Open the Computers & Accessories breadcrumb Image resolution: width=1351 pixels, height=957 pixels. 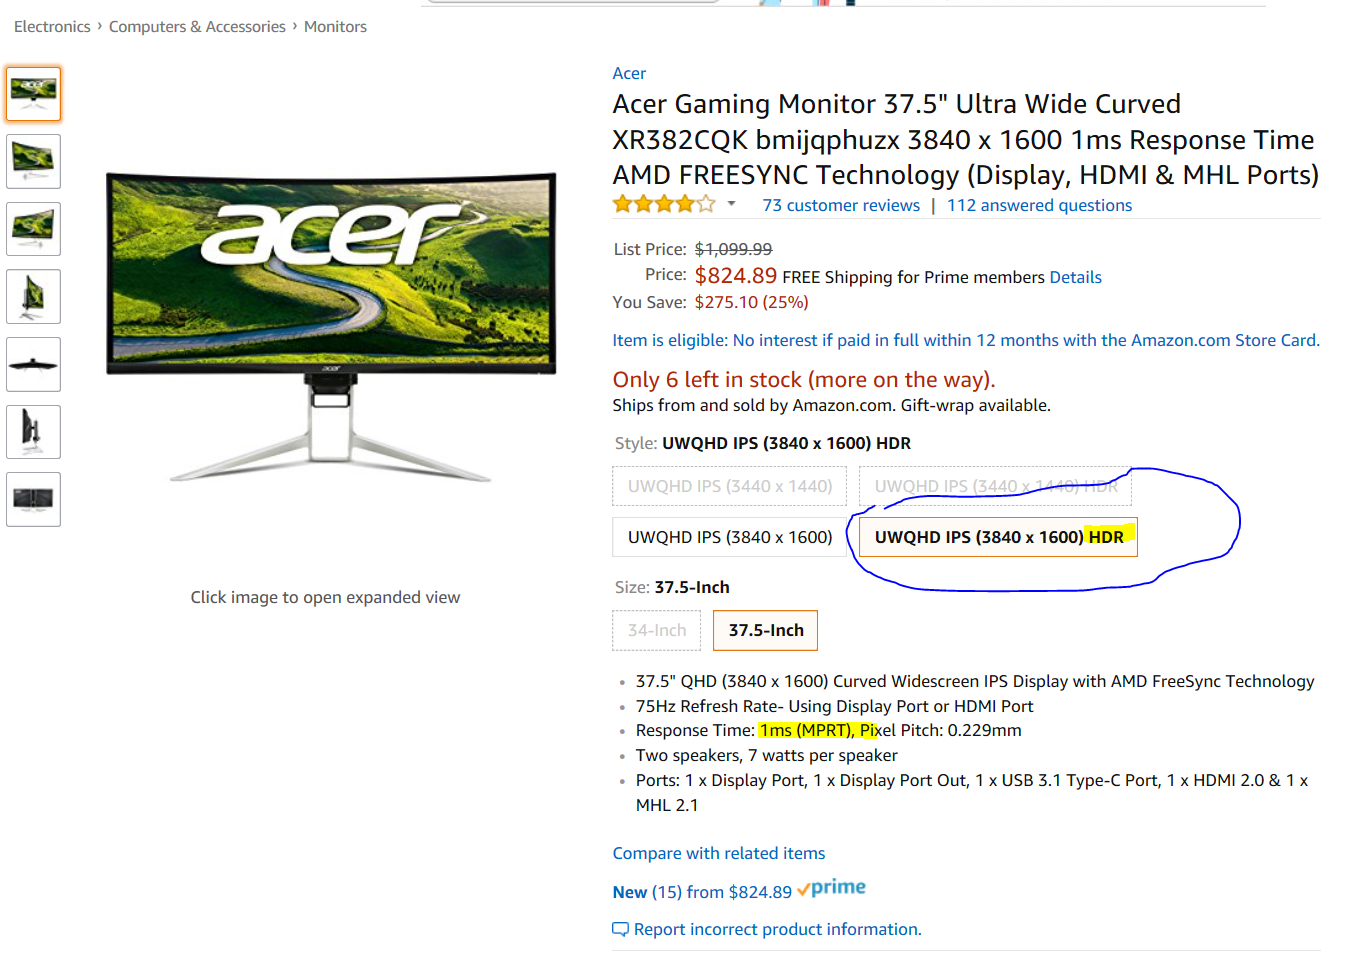pos(197,27)
